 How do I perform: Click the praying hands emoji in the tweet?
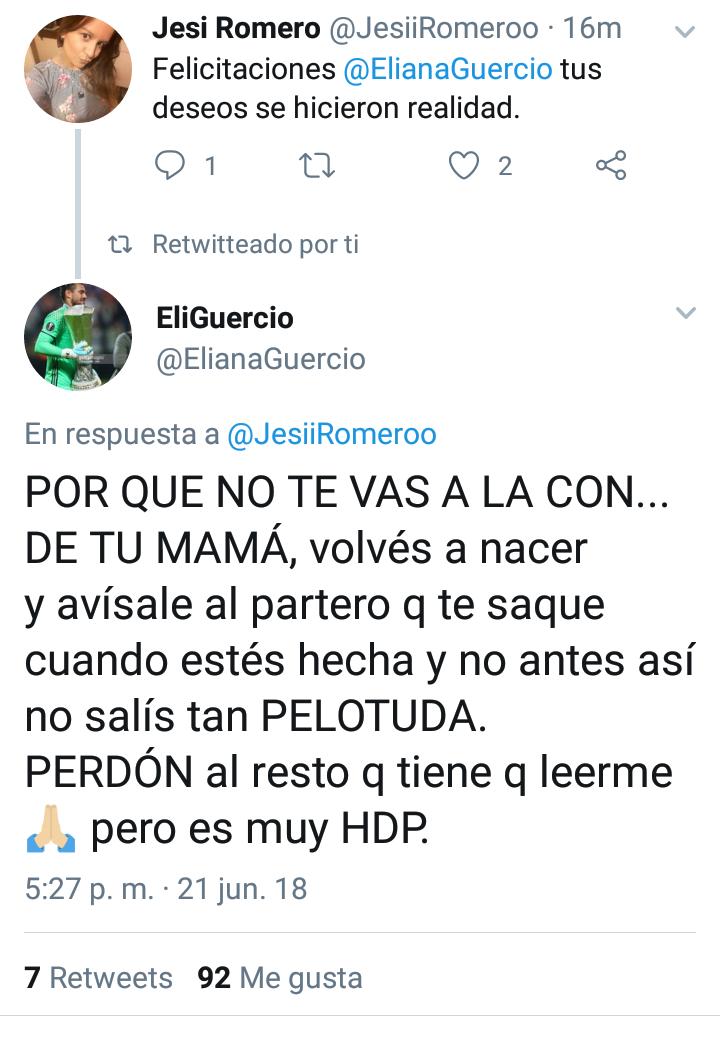pyautogui.click(x=51, y=829)
